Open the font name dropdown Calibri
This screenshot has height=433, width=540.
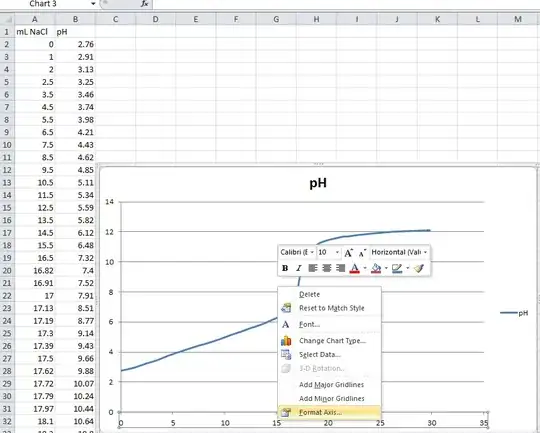click(x=312, y=252)
